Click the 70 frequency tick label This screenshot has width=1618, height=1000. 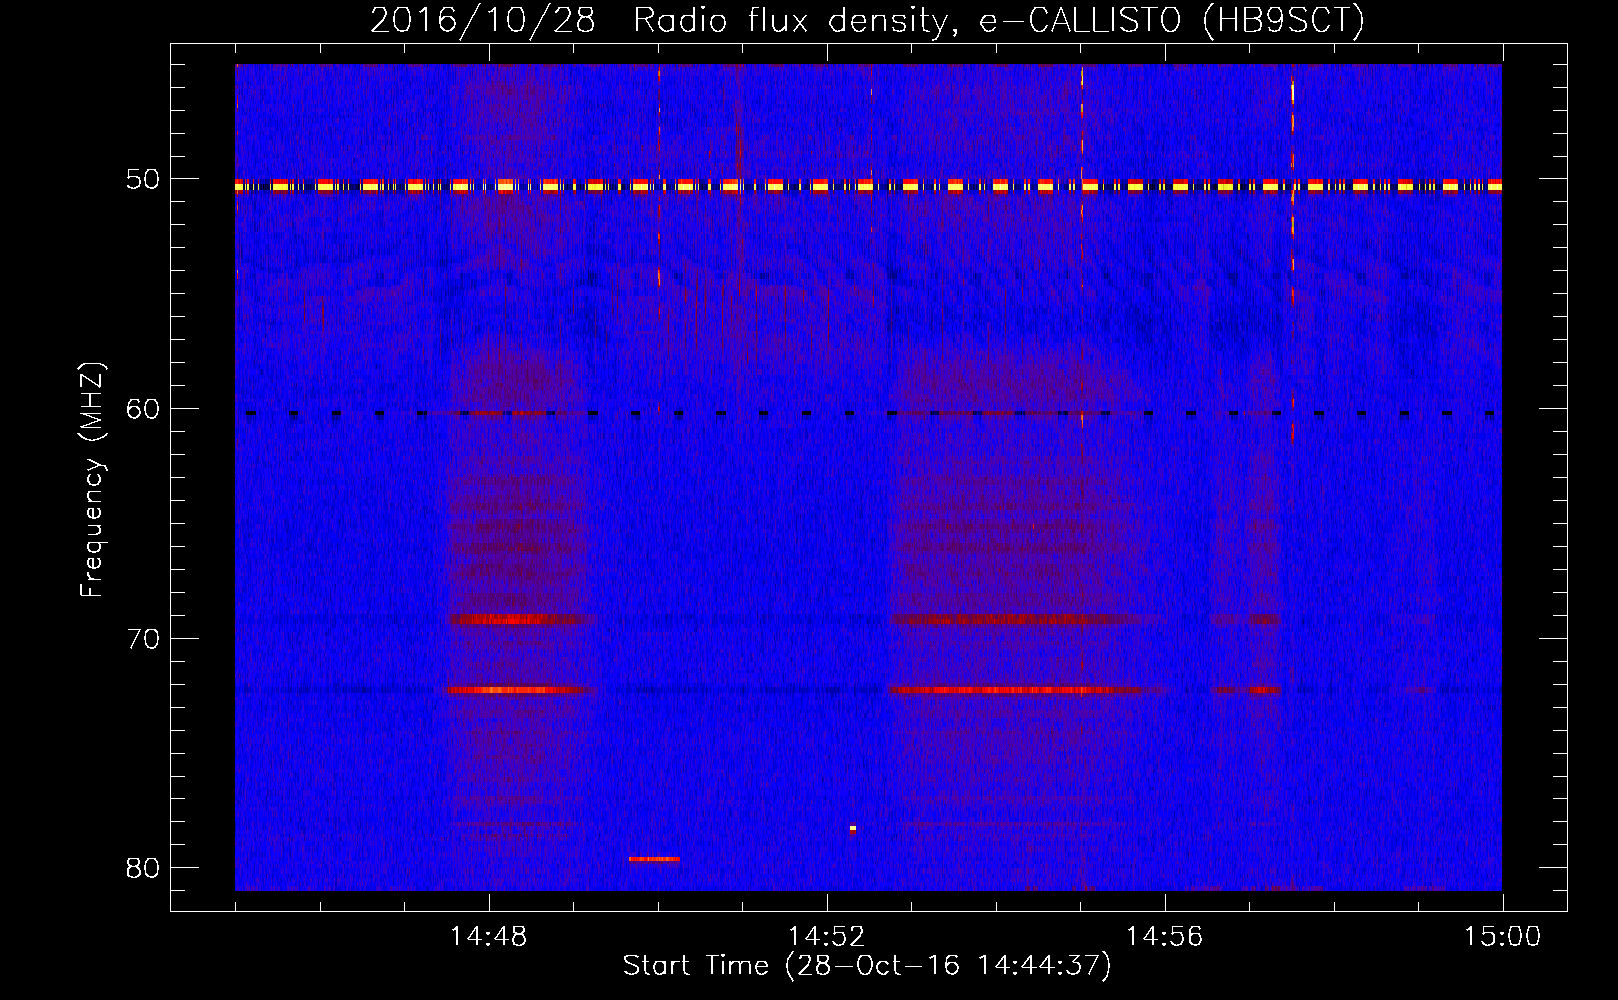tap(143, 639)
